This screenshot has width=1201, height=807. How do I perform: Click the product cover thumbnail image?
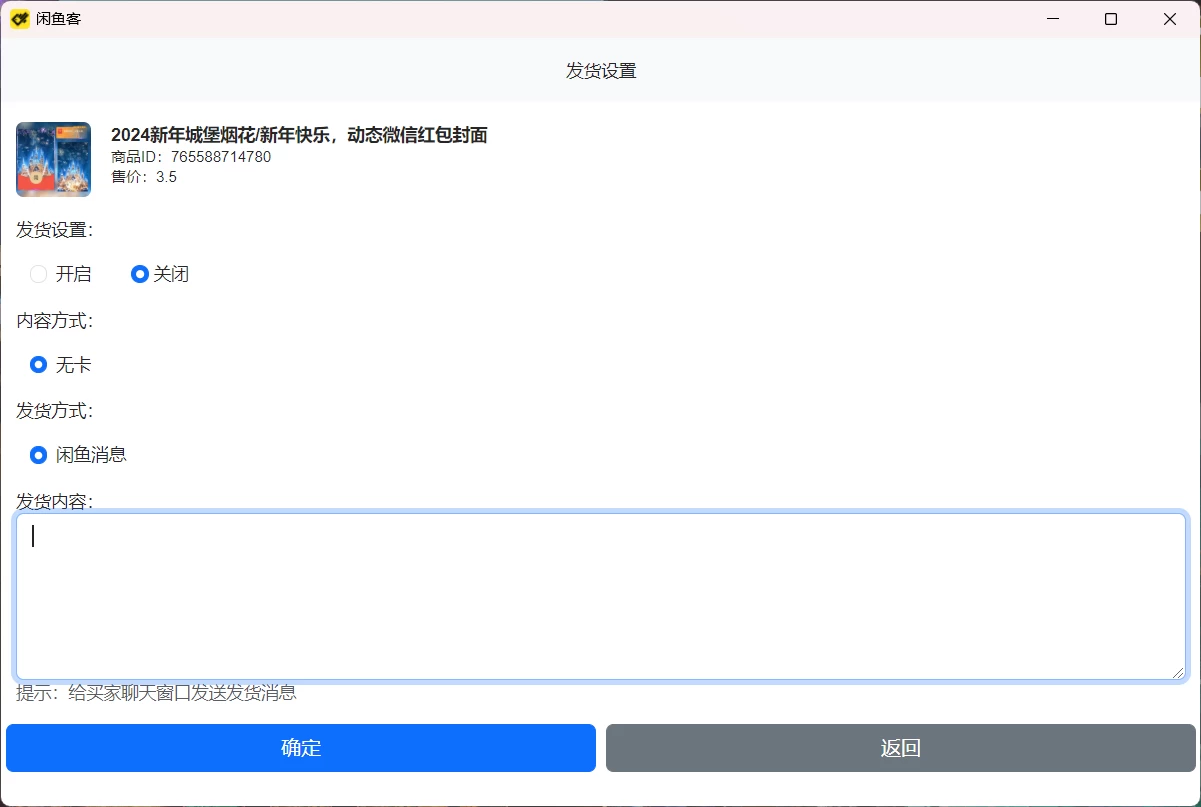click(53, 158)
